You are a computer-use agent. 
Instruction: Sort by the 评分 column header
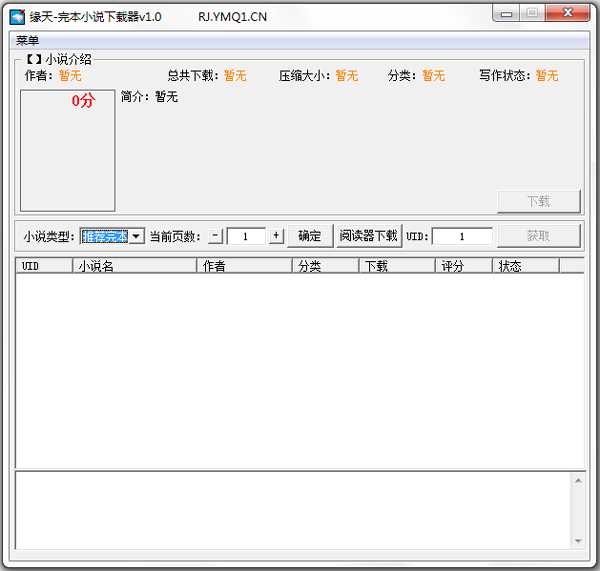[x=464, y=266]
